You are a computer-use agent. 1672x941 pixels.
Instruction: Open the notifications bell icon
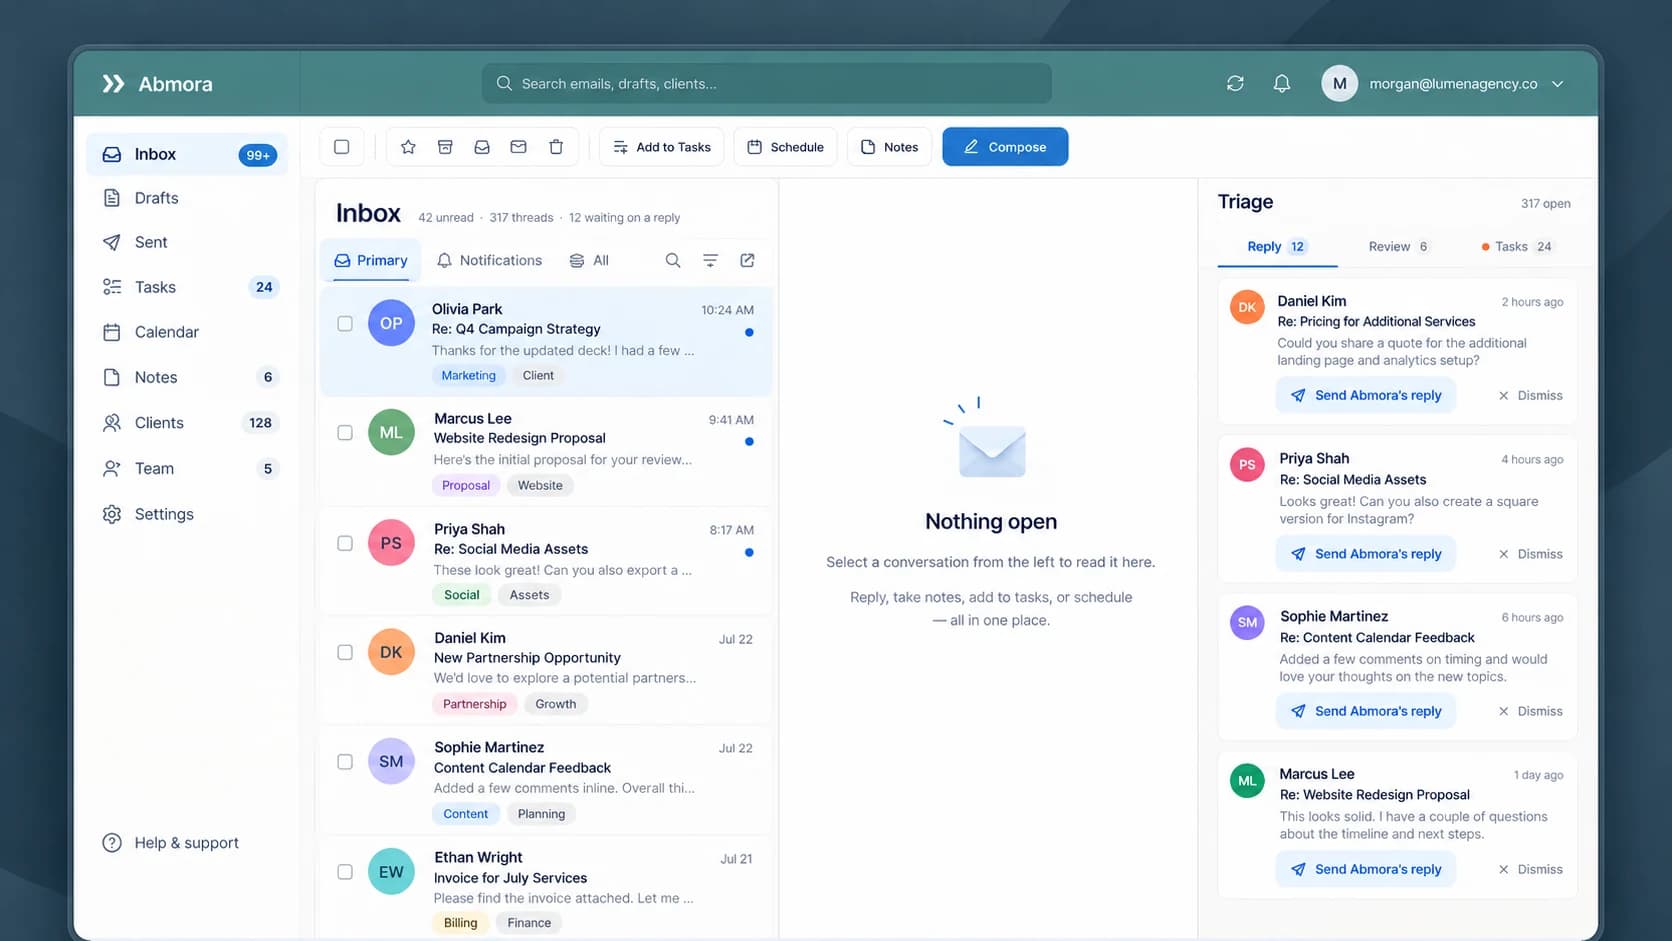click(x=1281, y=84)
